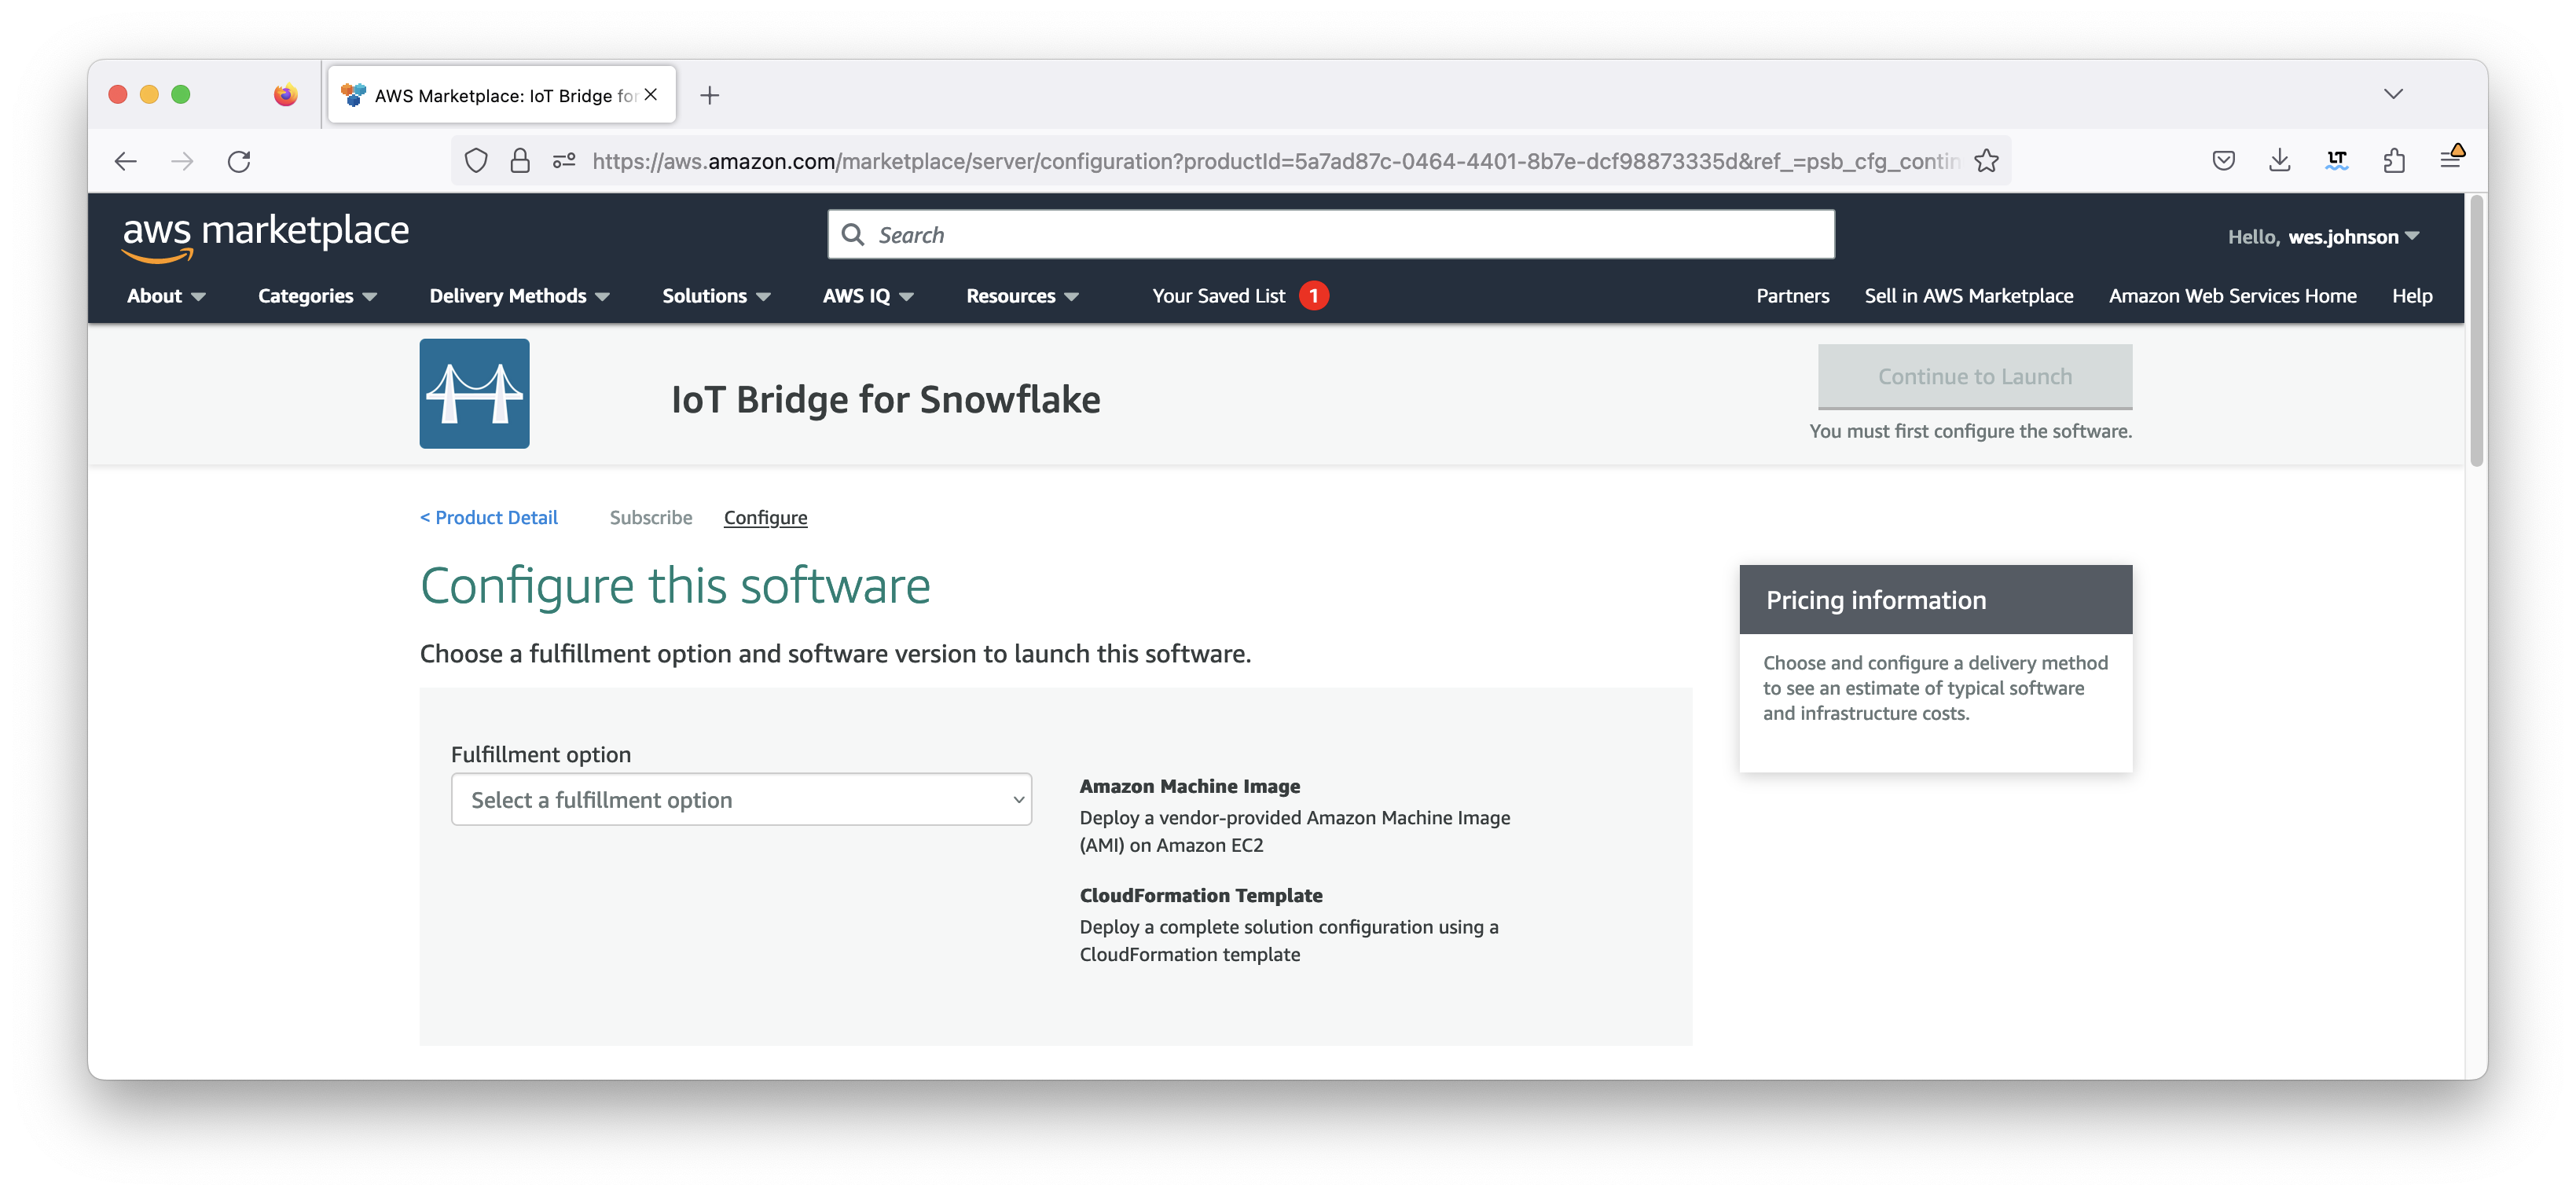Go back to Product Detail
The width and height of the screenshot is (2576, 1196).
(x=488, y=517)
